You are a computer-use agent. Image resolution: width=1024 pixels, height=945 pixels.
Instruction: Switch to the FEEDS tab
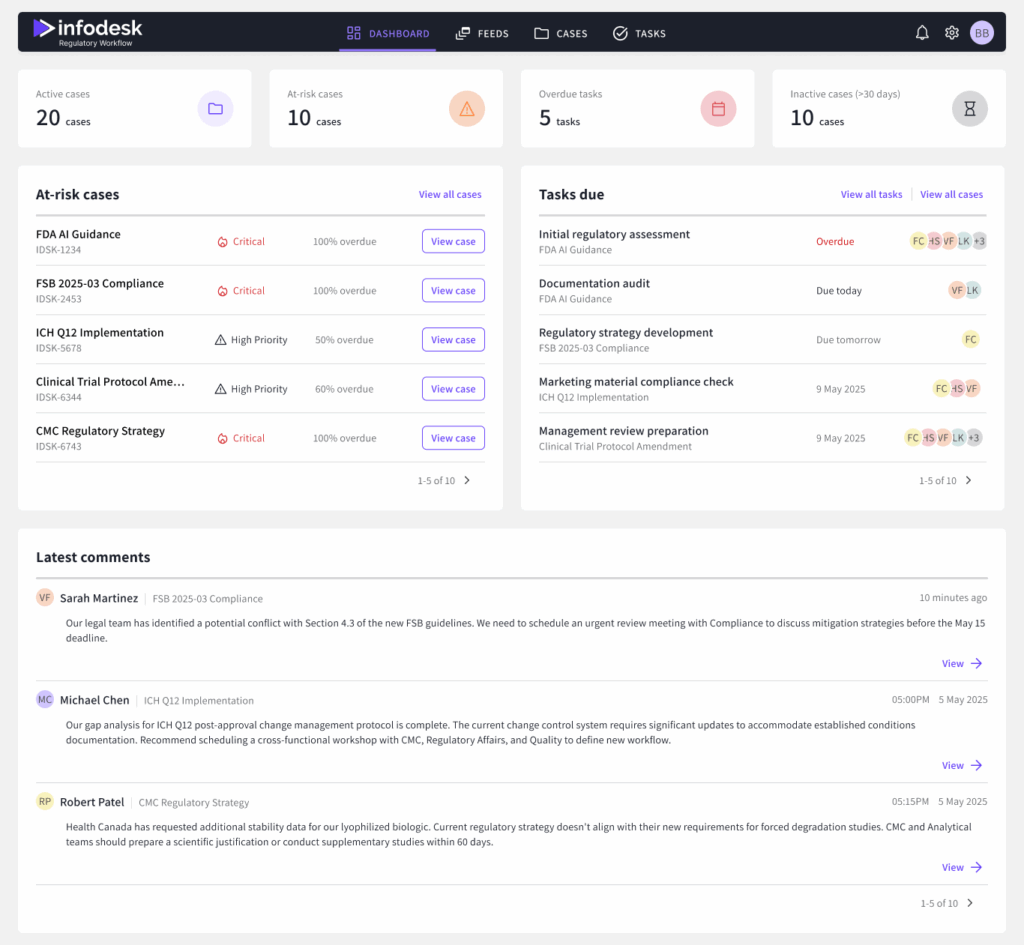click(x=482, y=33)
